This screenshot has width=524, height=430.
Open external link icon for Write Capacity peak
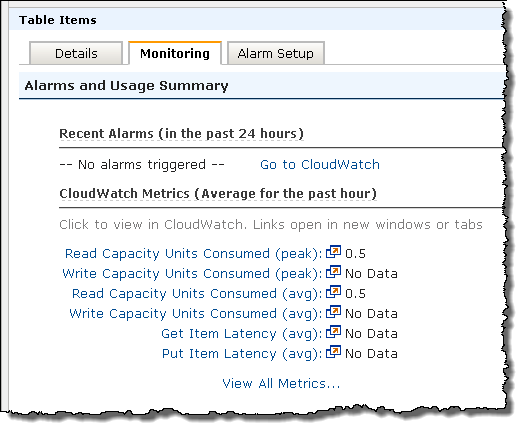tap(333, 272)
